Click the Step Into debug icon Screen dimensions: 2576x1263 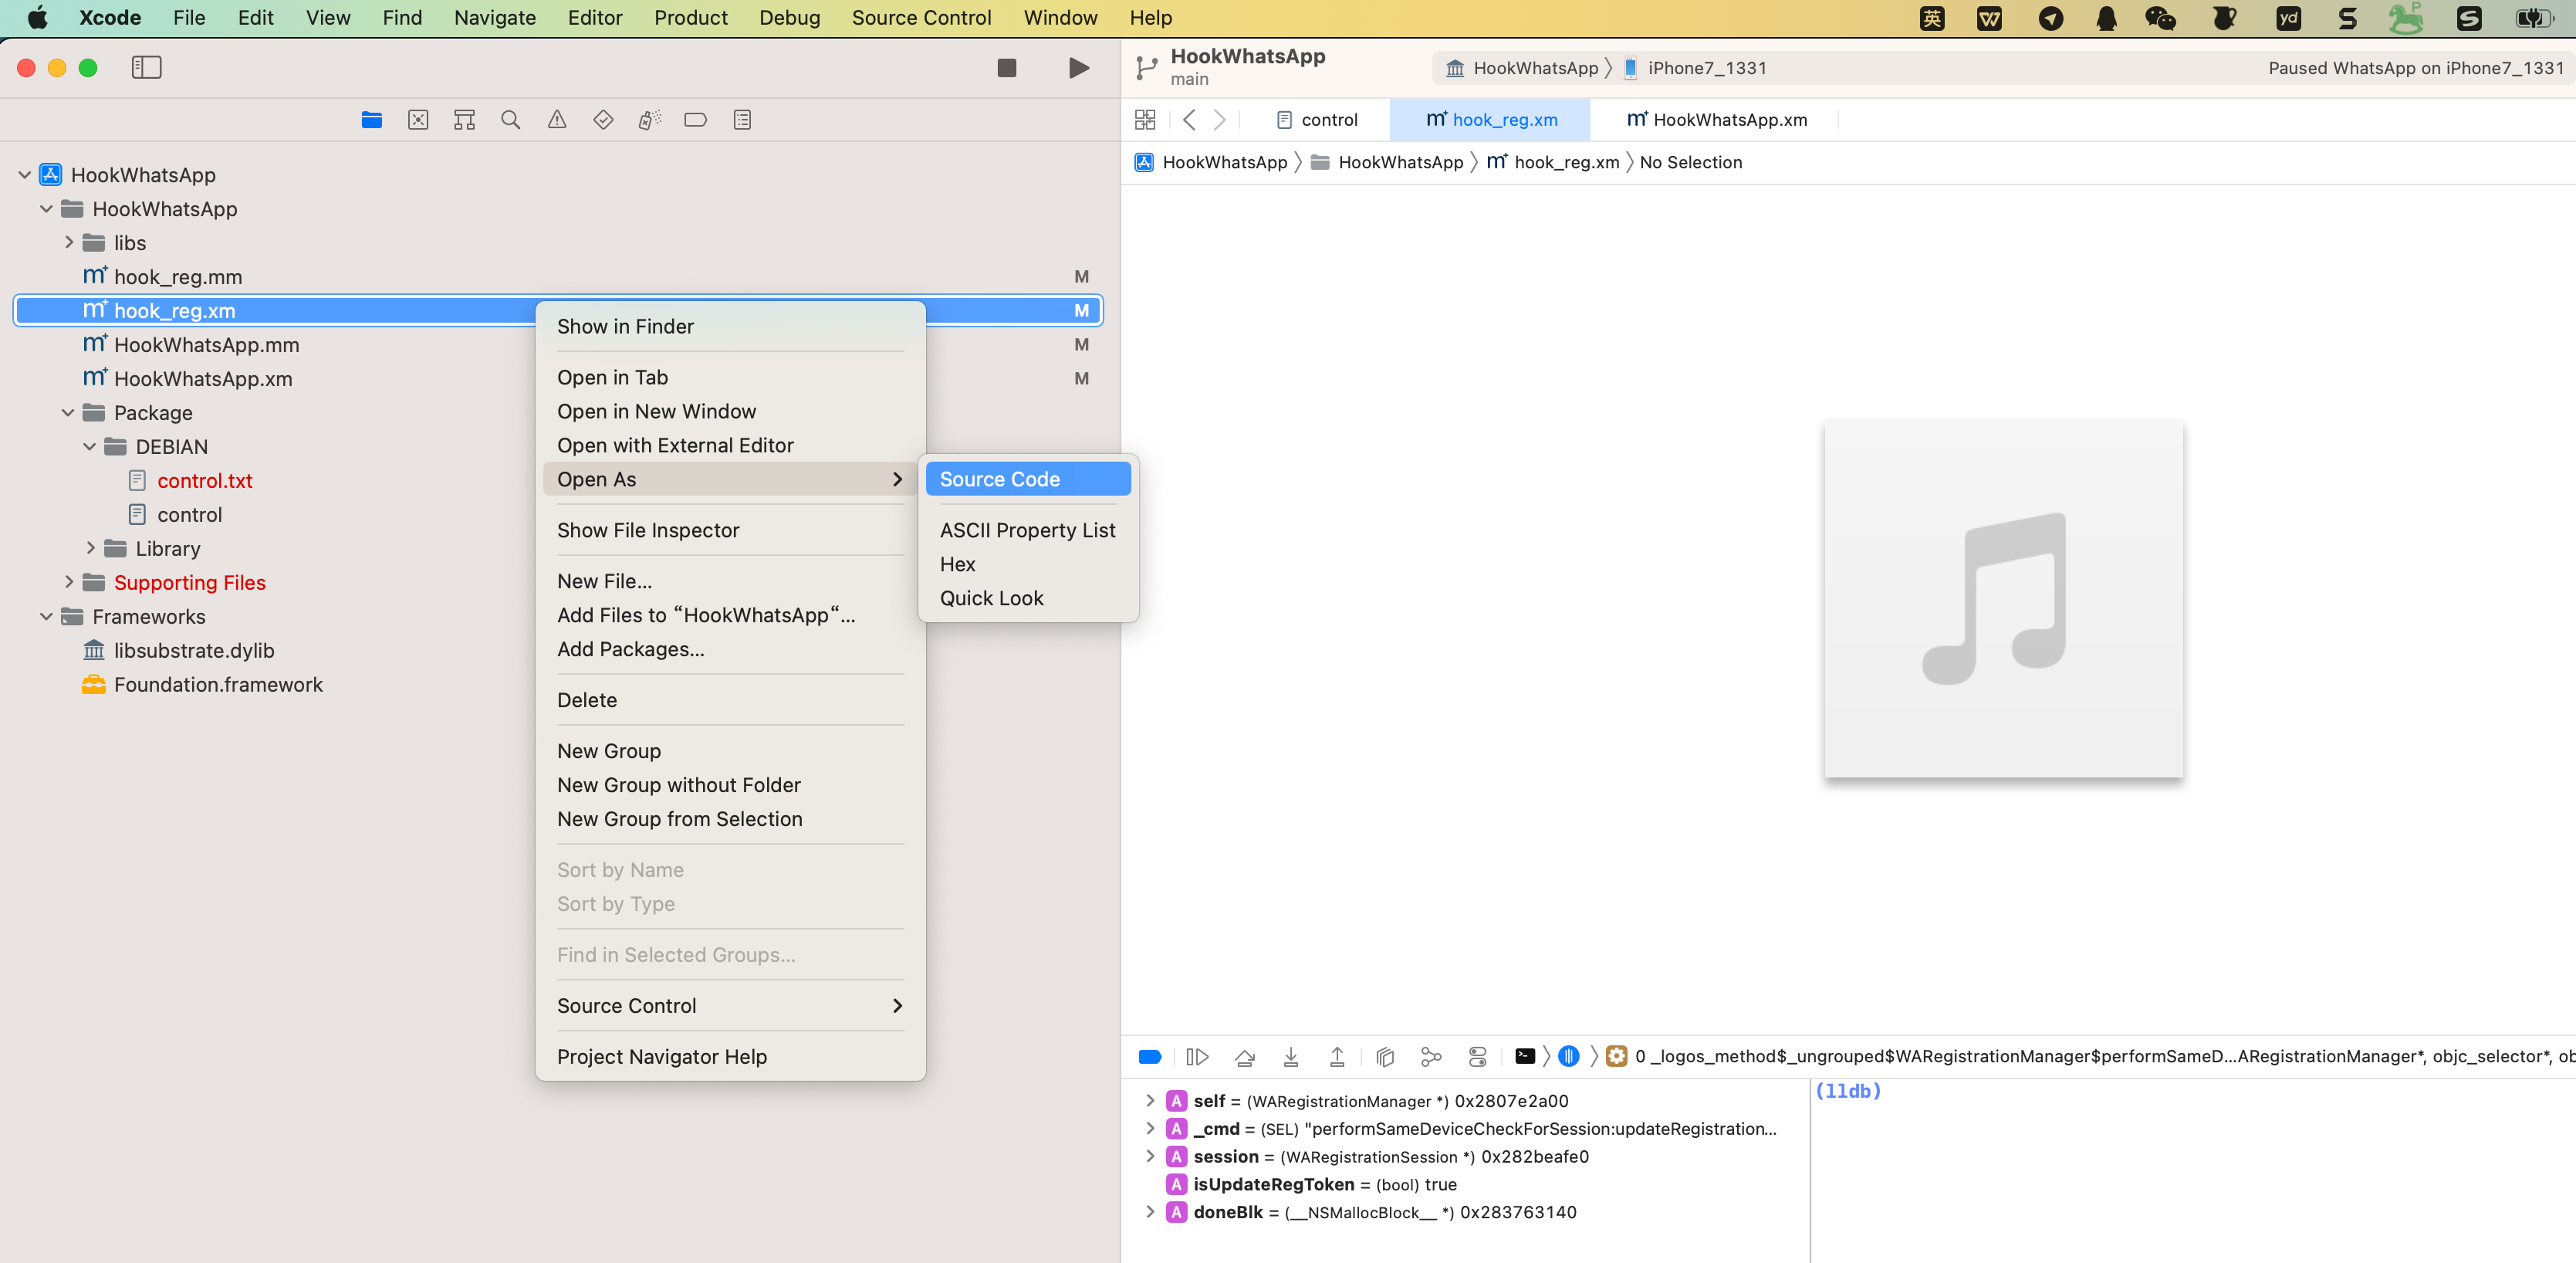[x=1291, y=1056]
